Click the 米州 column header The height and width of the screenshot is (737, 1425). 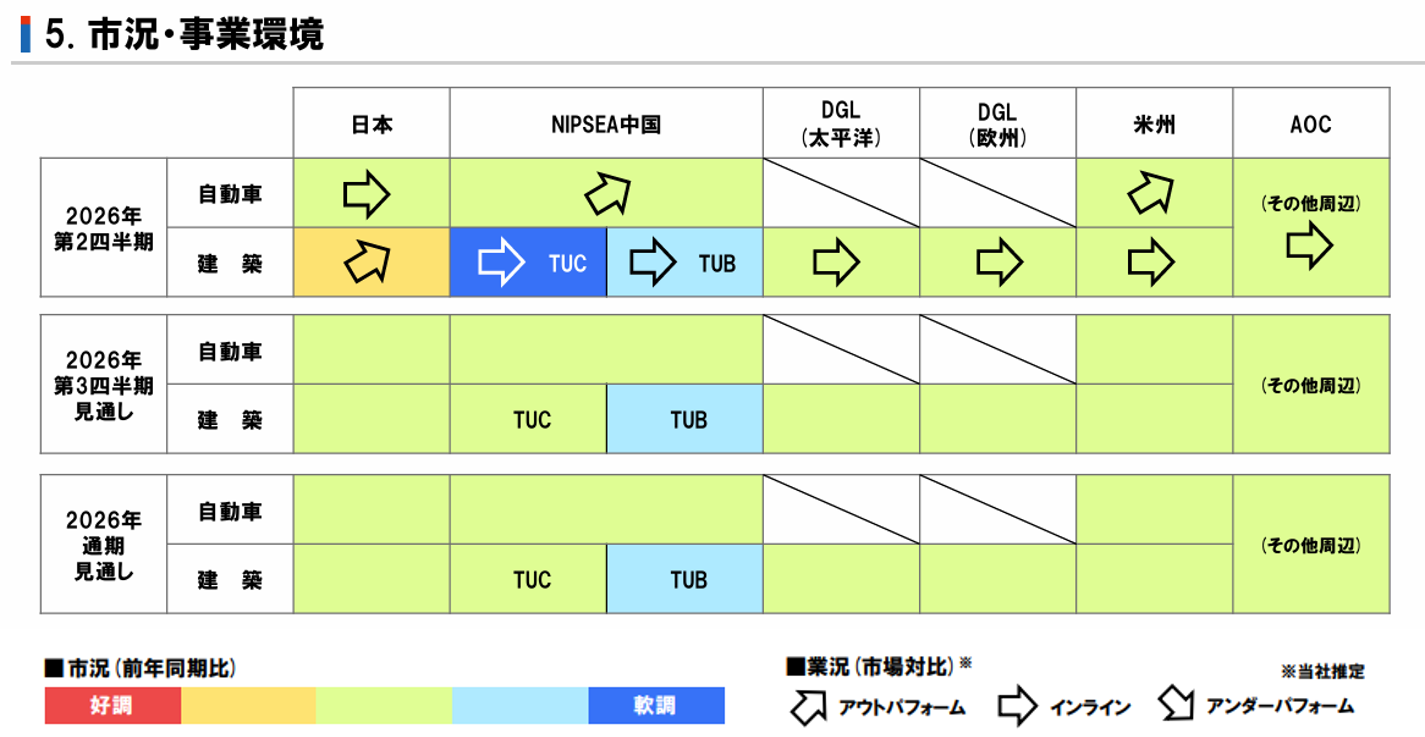point(1154,123)
